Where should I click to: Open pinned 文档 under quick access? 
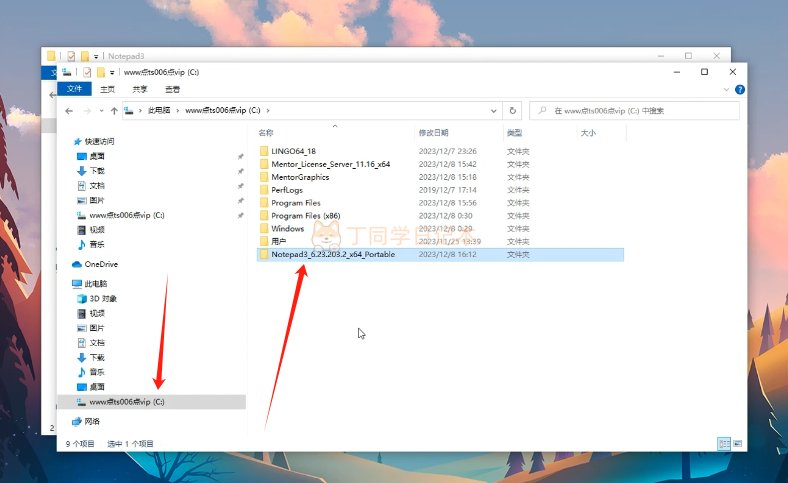(97, 185)
